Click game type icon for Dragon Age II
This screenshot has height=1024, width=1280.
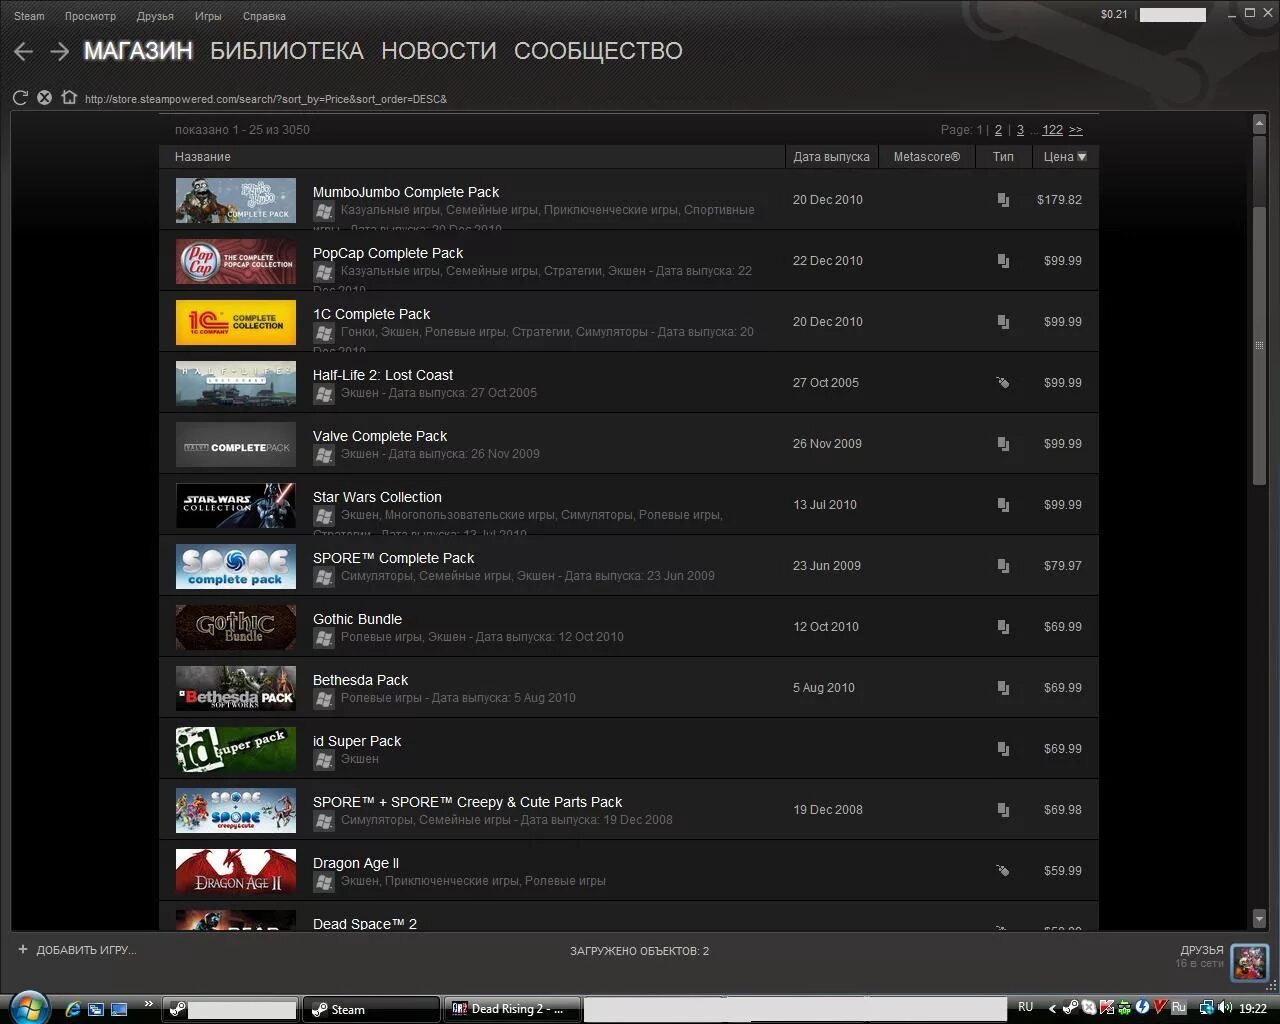1003,871
